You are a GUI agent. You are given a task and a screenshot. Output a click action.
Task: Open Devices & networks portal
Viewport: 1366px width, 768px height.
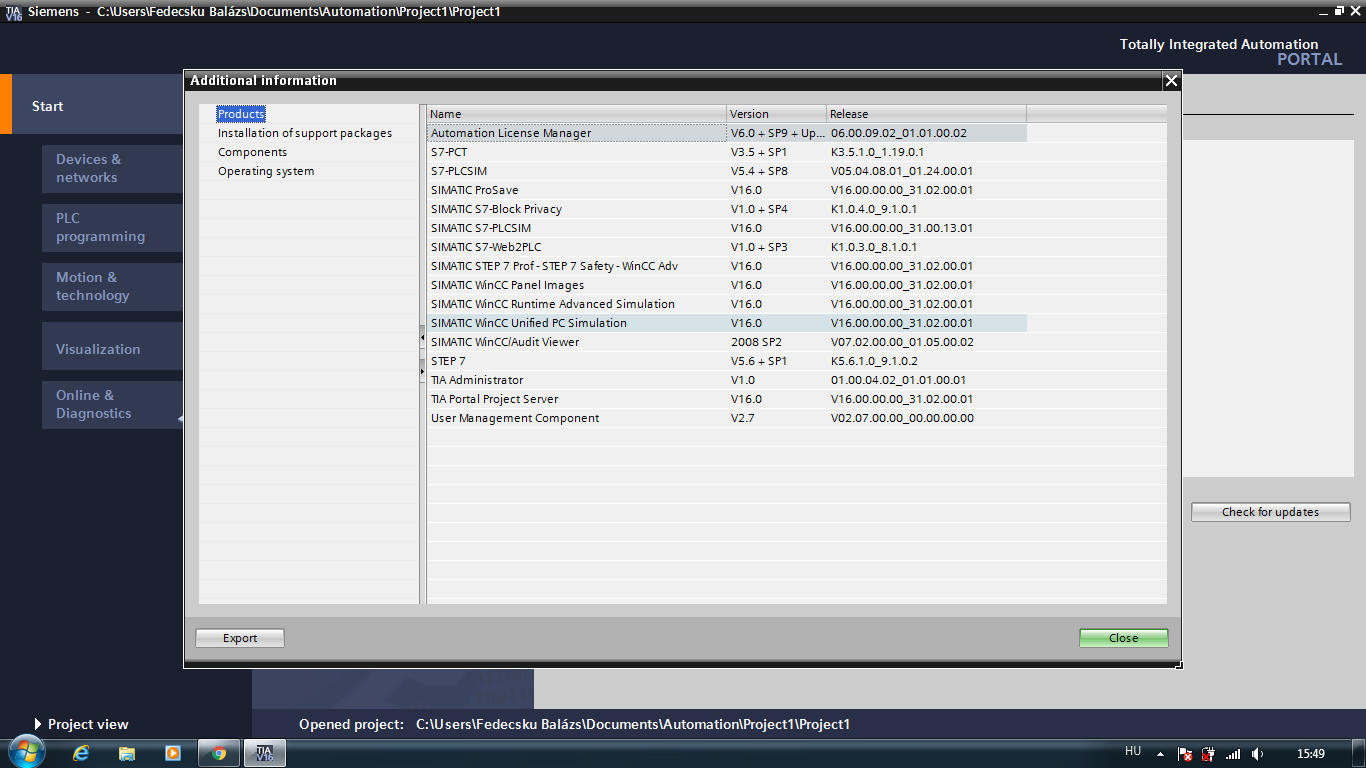(x=112, y=168)
